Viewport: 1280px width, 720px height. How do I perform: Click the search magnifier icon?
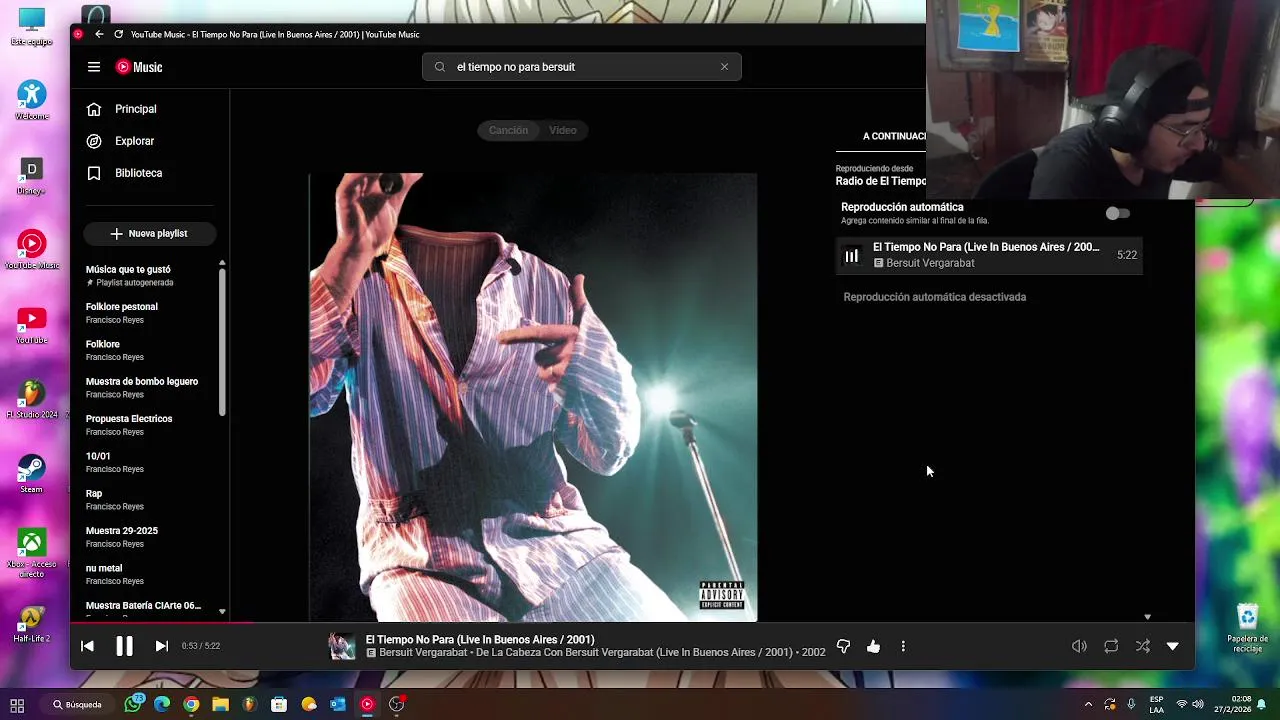point(440,67)
